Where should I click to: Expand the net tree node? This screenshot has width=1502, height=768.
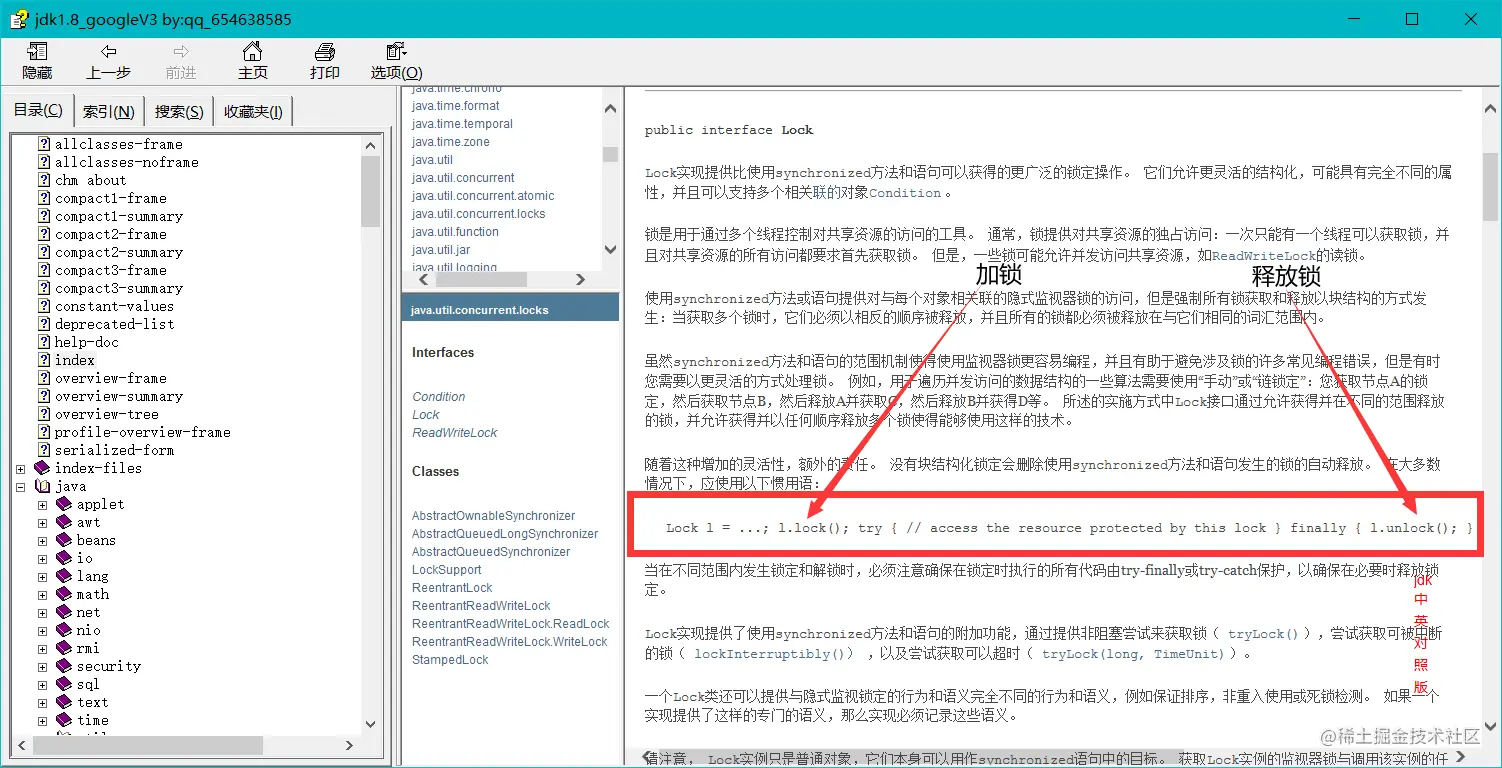[42, 612]
